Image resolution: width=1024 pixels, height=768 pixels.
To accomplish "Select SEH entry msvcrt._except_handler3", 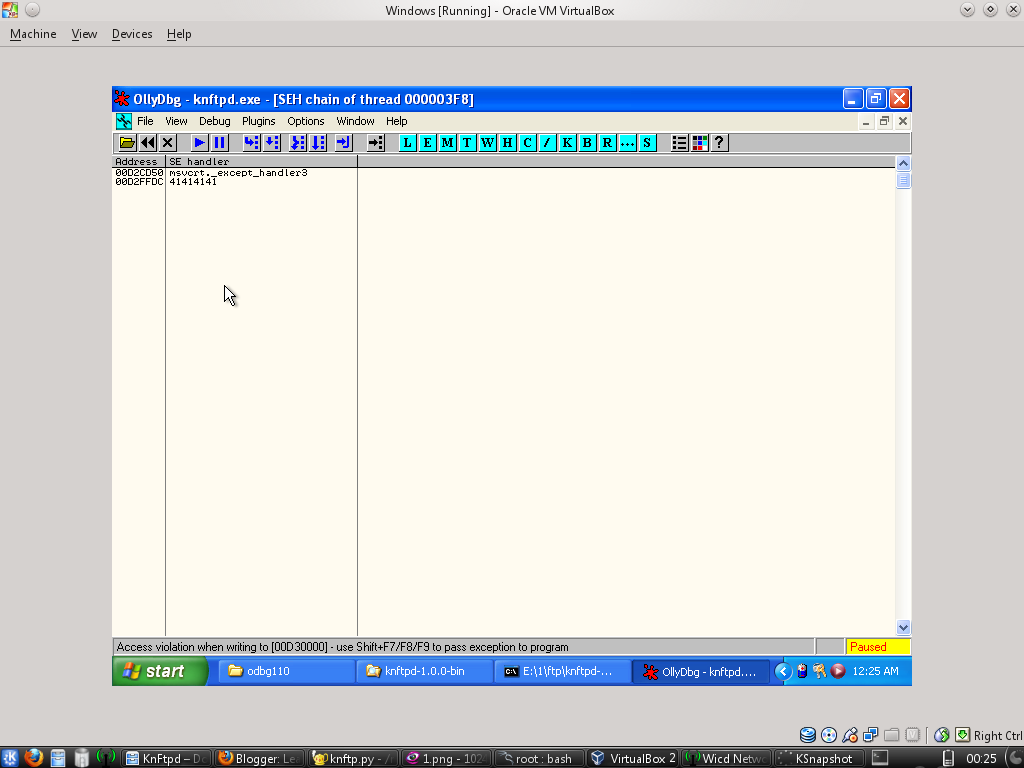I will 238,173.
